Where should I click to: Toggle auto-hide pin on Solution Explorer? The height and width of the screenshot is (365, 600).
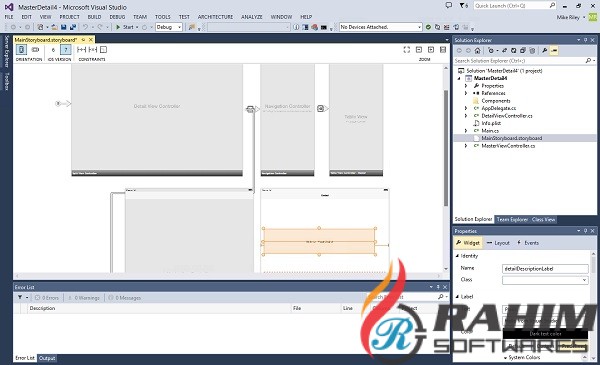tap(585, 40)
